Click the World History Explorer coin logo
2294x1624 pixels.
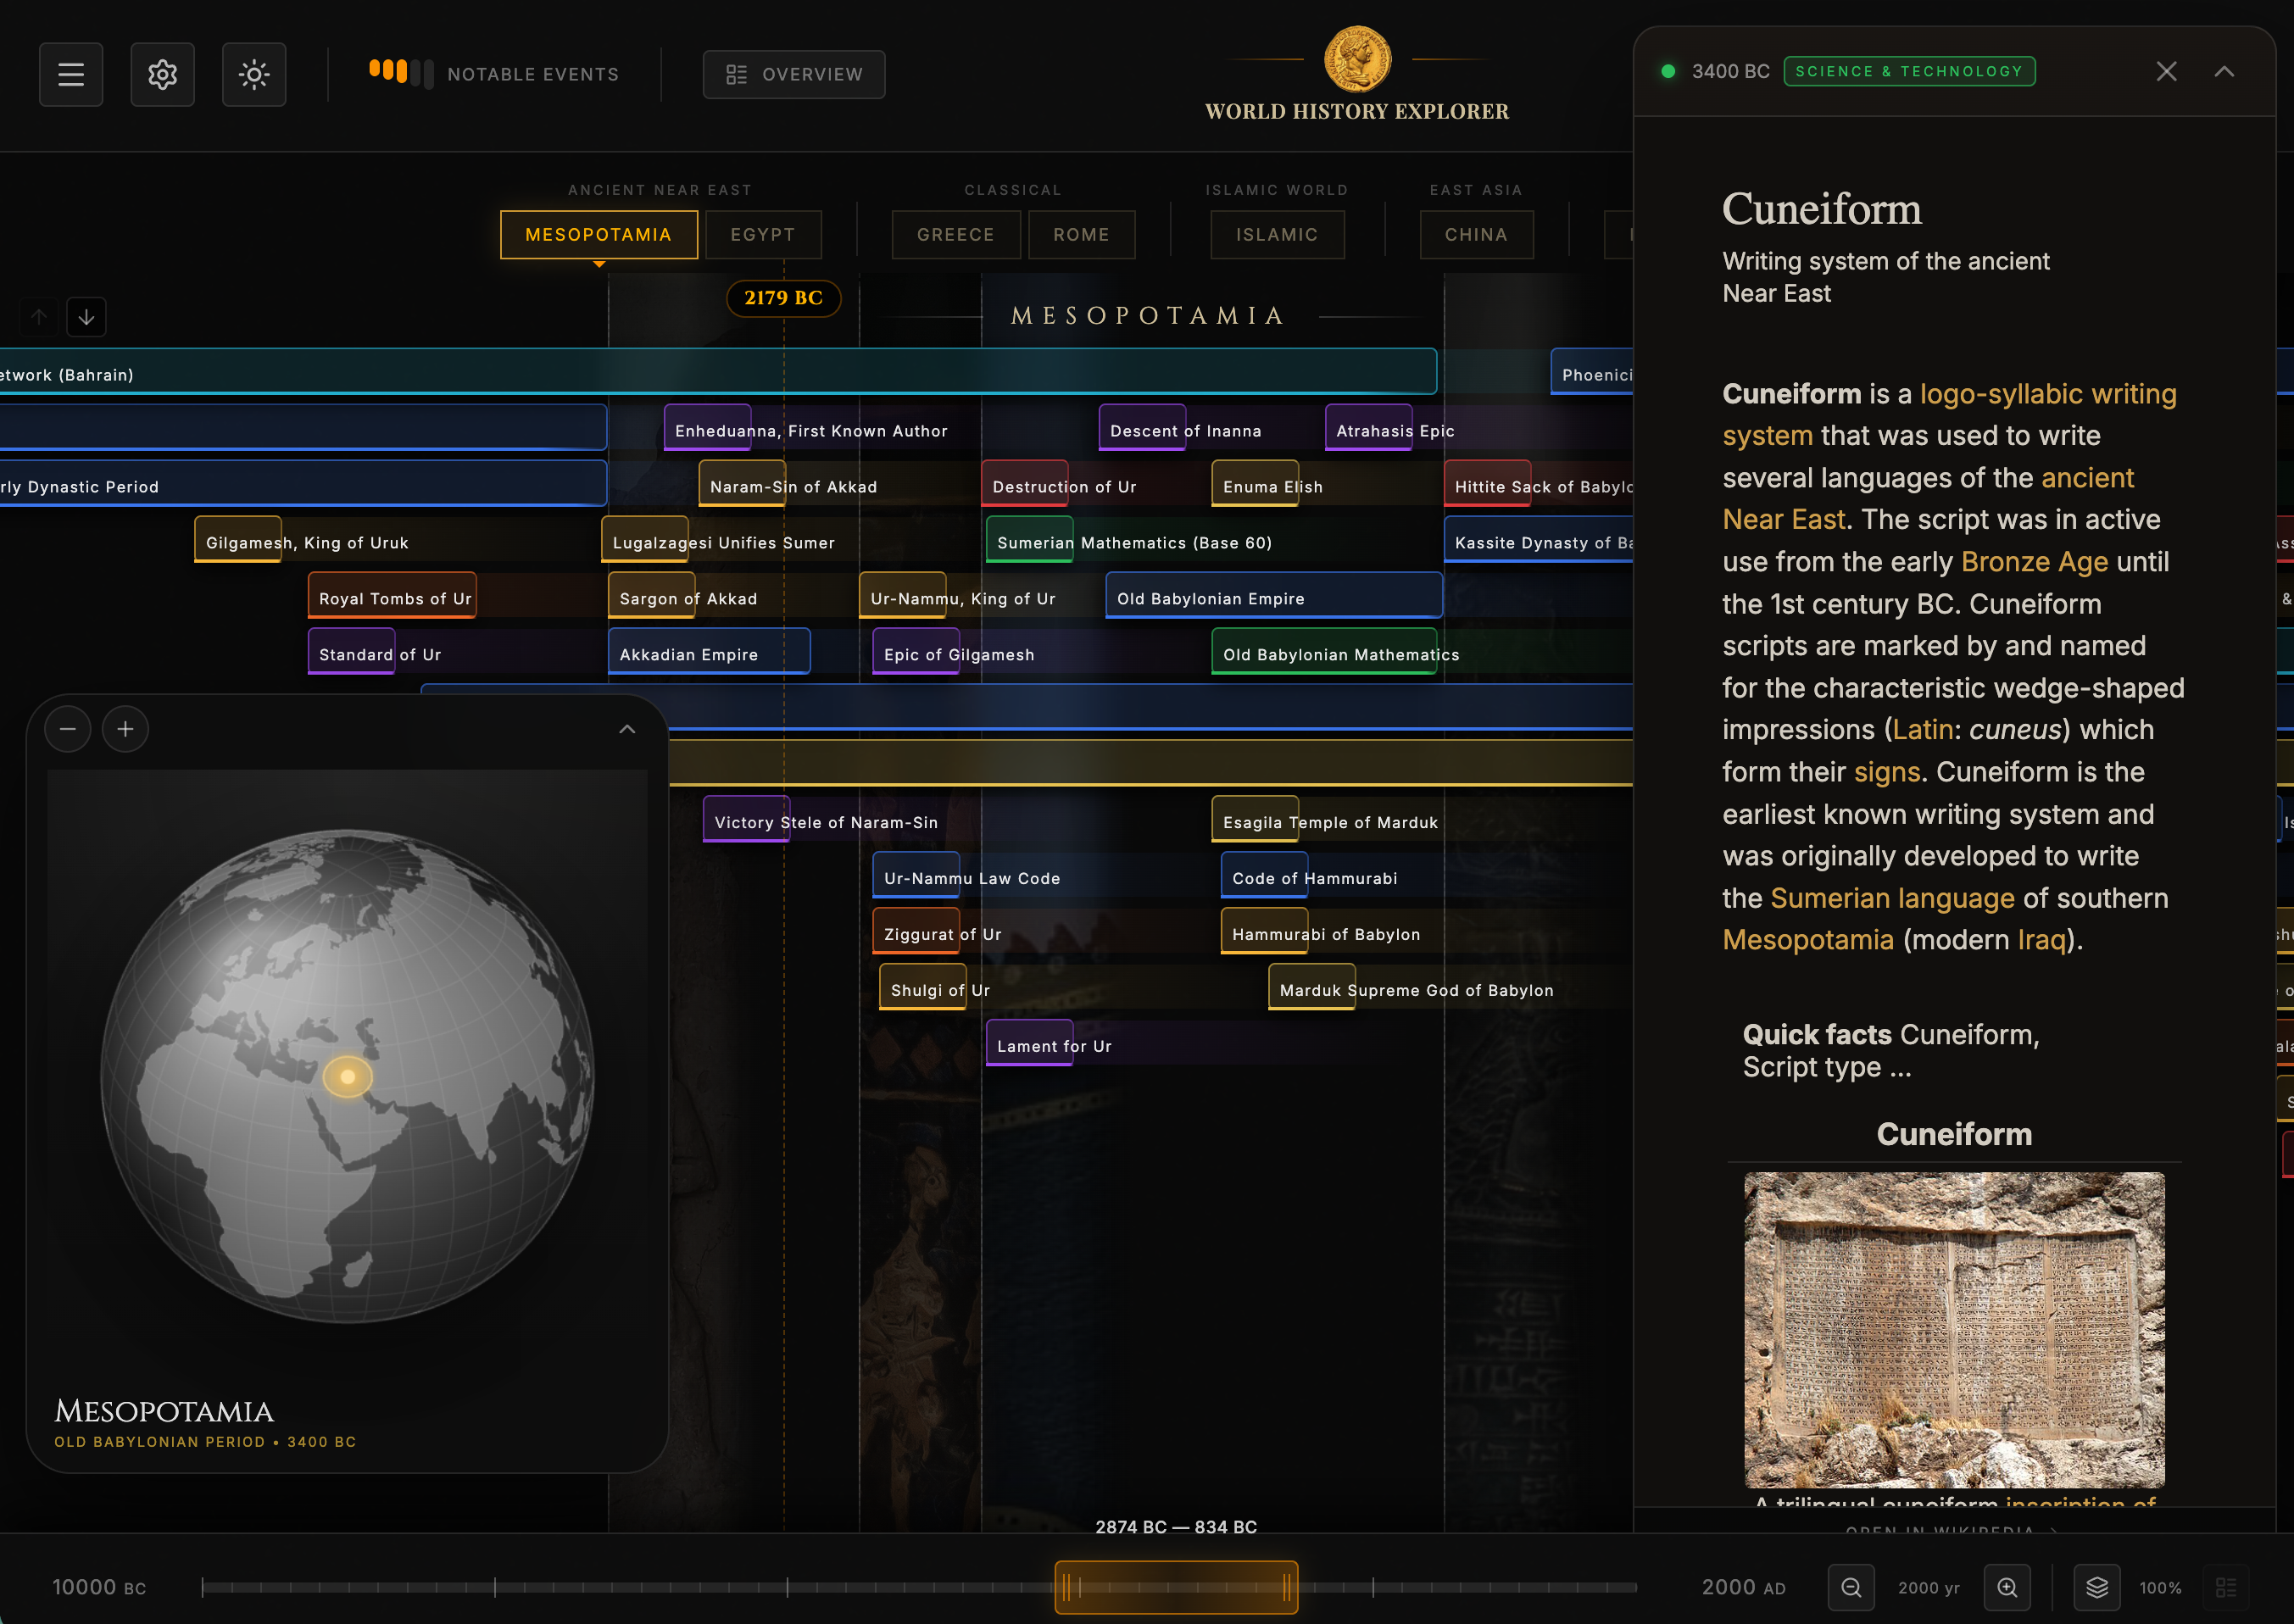(x=1357, y=60)
